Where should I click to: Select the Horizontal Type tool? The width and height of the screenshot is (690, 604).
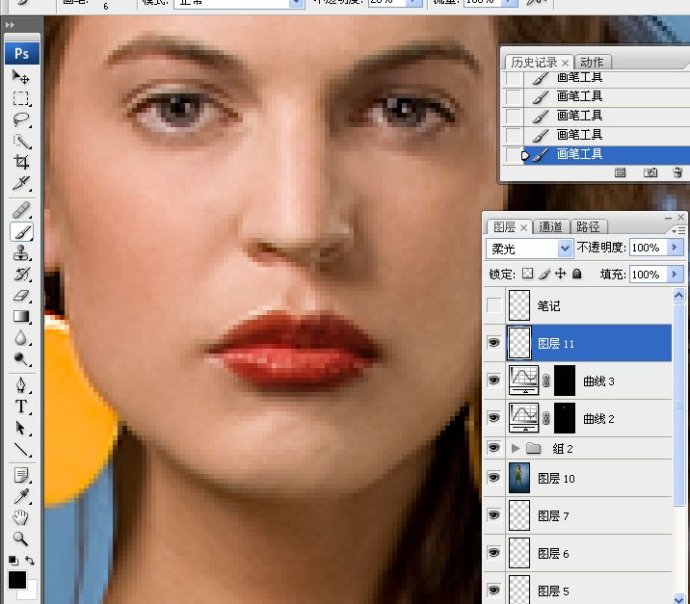(21, 406)
